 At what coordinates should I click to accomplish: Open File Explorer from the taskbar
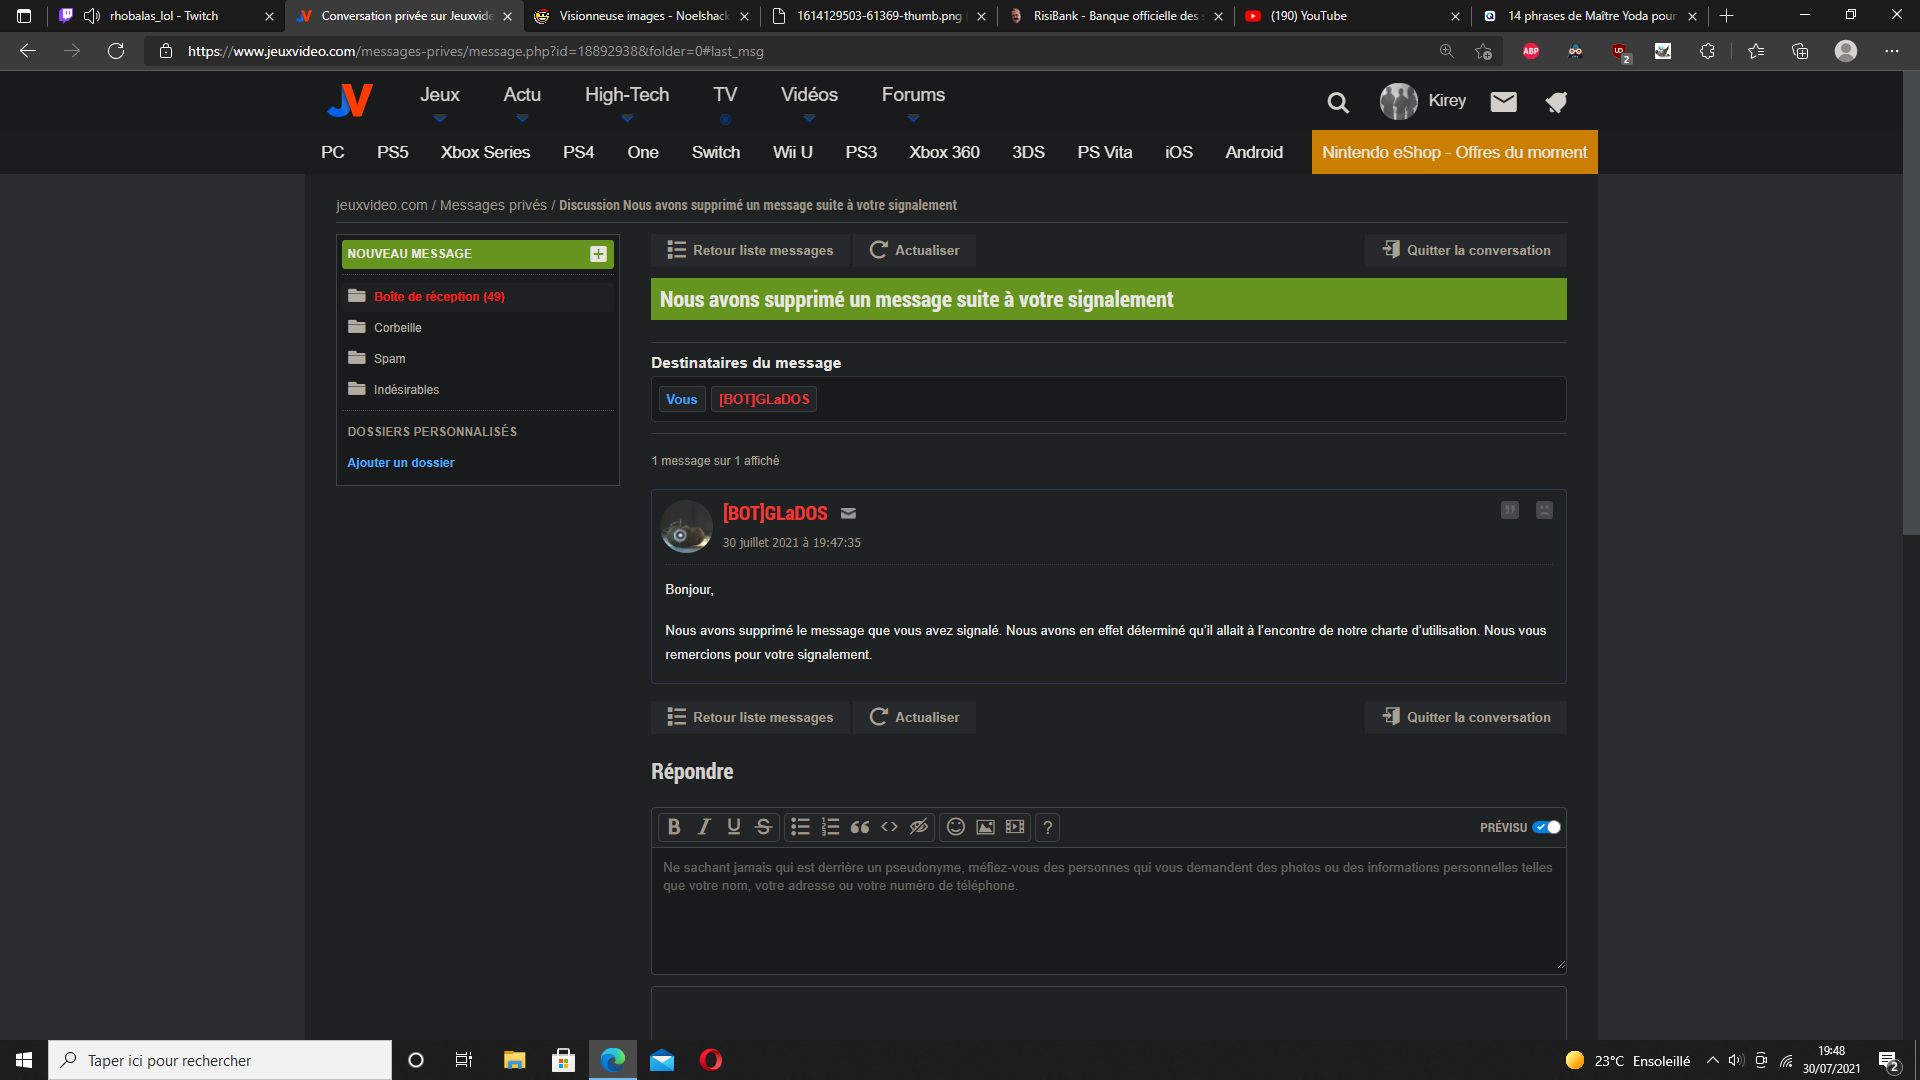pos(514,1060)
